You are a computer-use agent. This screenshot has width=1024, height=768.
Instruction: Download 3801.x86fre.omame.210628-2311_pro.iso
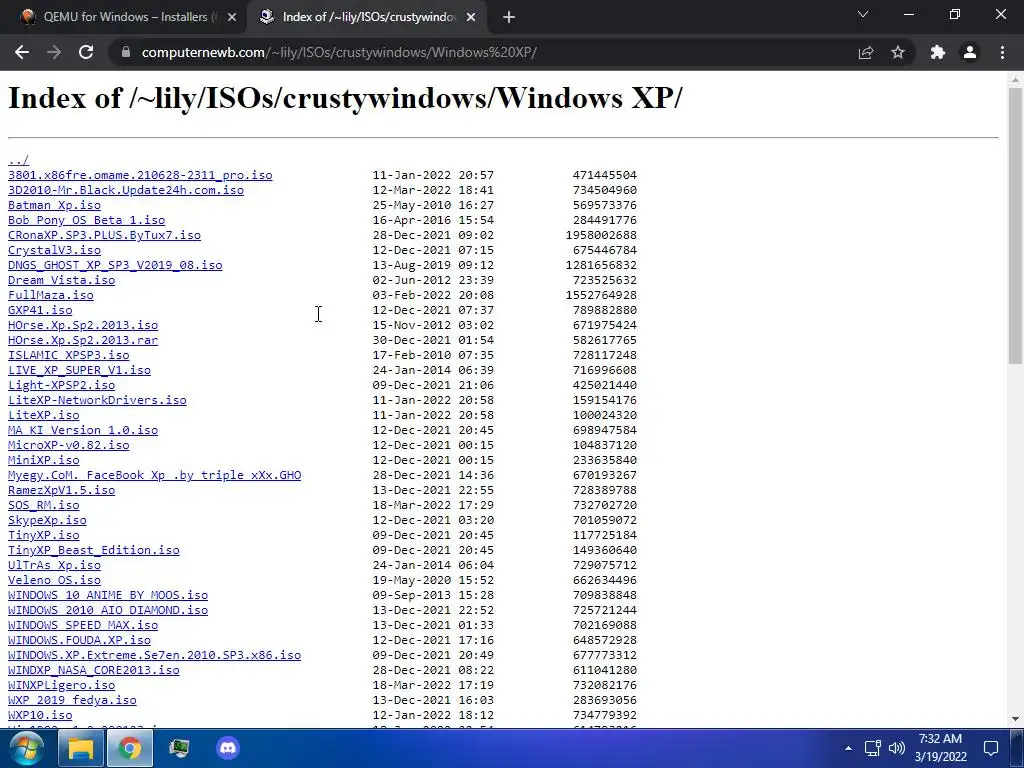click(140, 175)
